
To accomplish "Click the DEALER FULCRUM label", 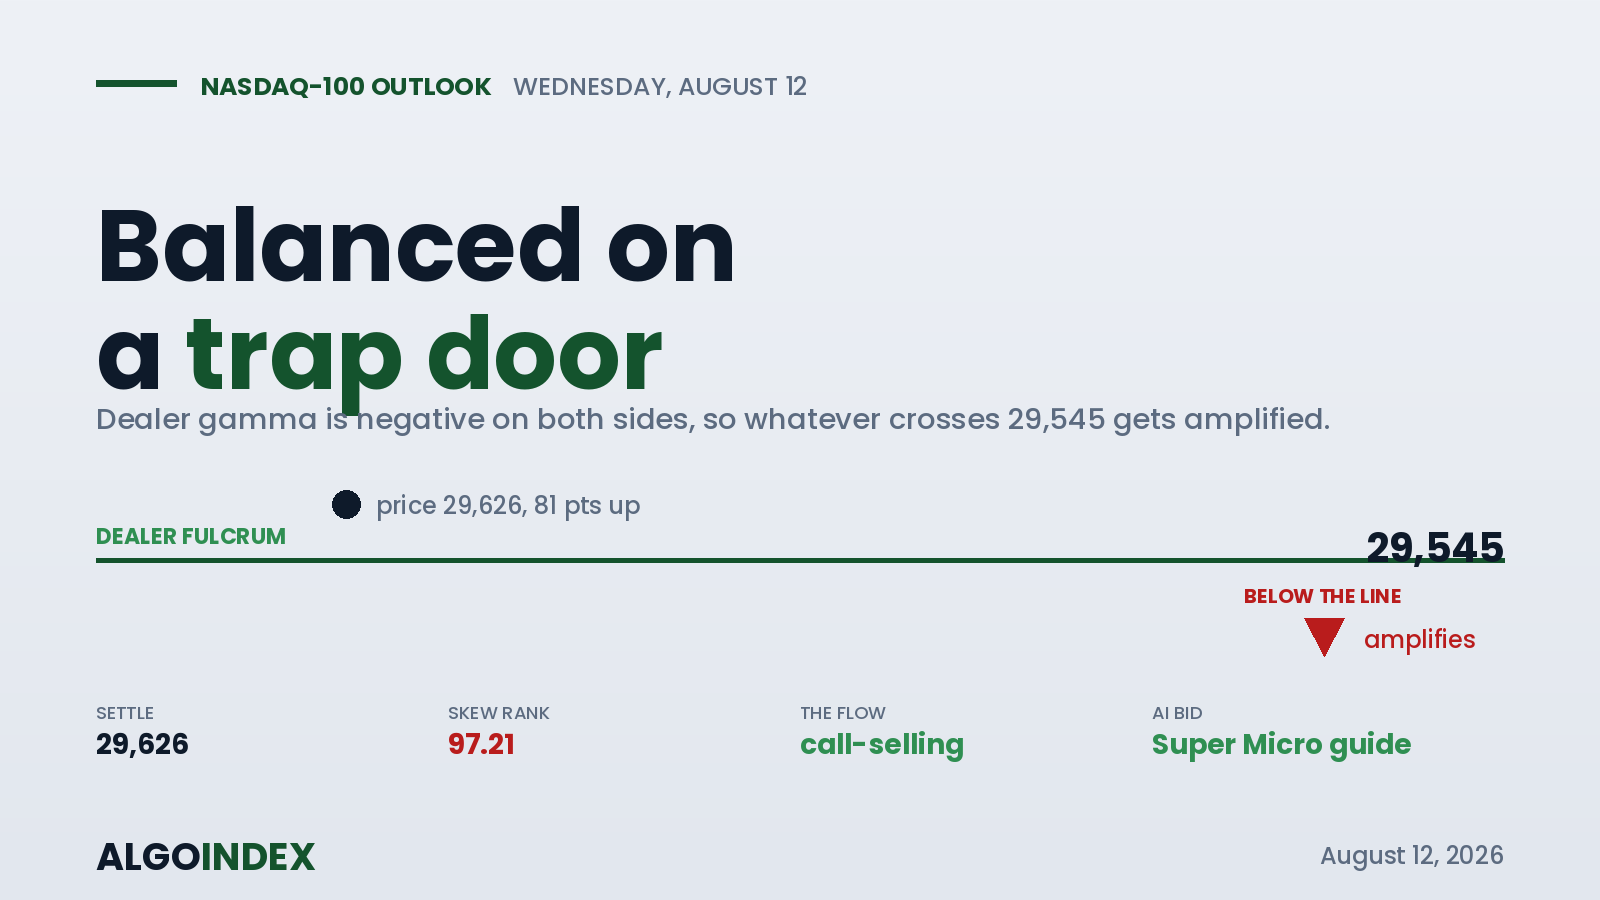I will tap(191, 536).
